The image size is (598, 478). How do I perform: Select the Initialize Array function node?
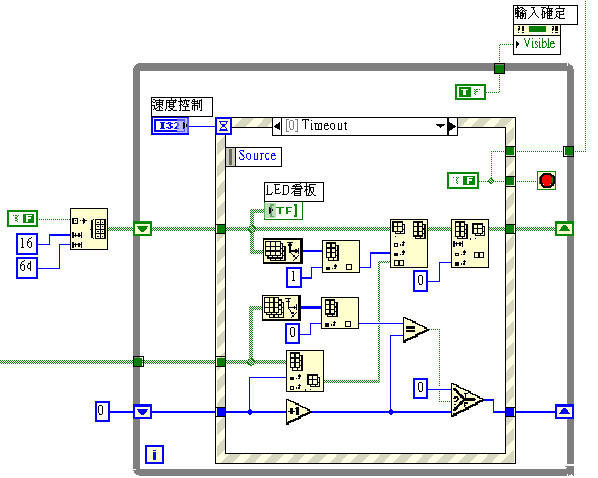(89, 229)
